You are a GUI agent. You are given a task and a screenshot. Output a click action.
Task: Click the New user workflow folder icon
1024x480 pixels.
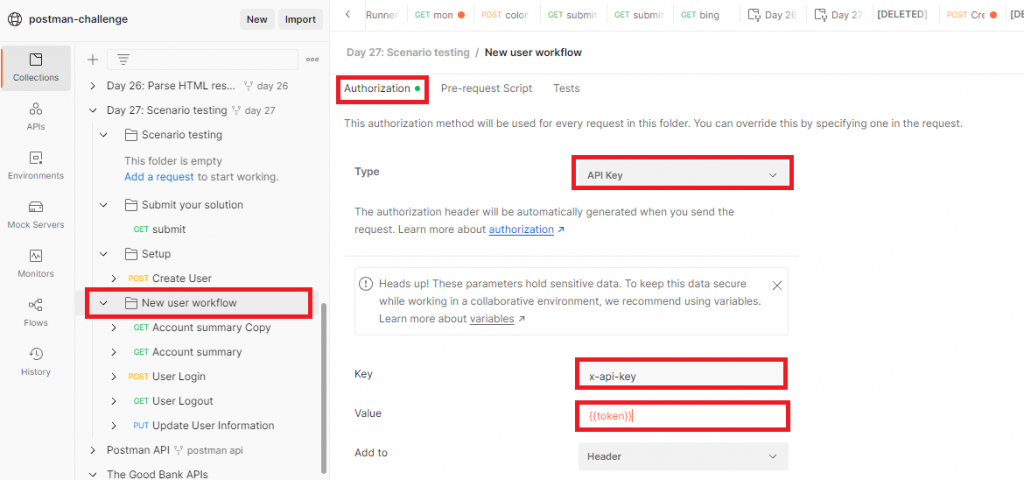[131, 303]
